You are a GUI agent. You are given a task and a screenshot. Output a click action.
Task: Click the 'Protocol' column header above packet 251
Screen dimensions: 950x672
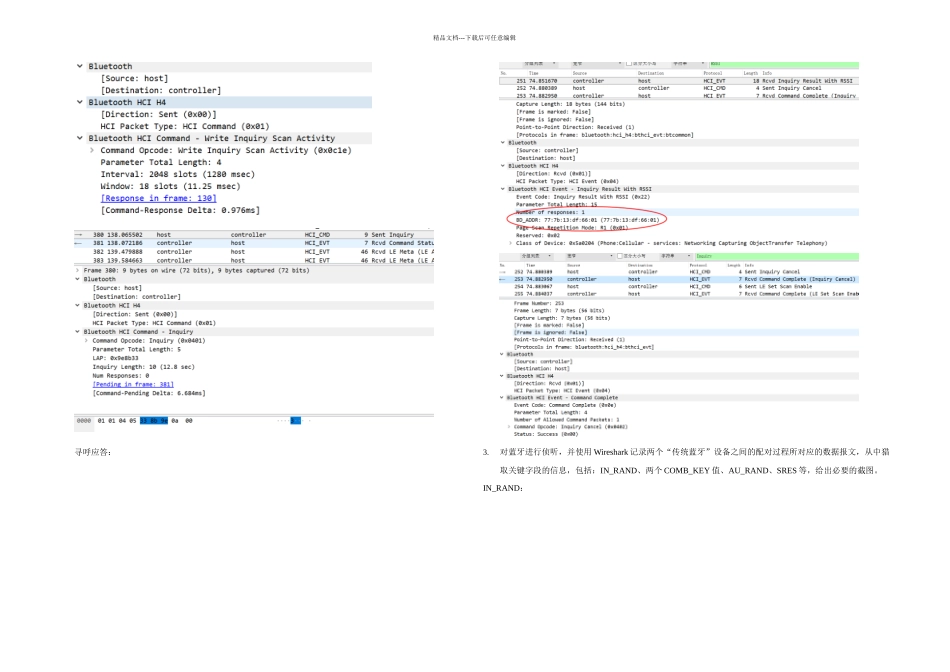pos(712,73)
